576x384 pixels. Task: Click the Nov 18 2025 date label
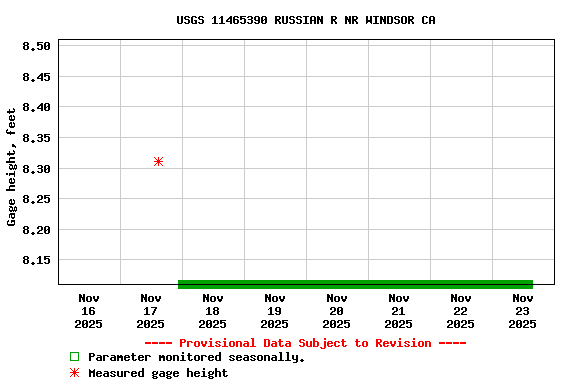[213, 311]
